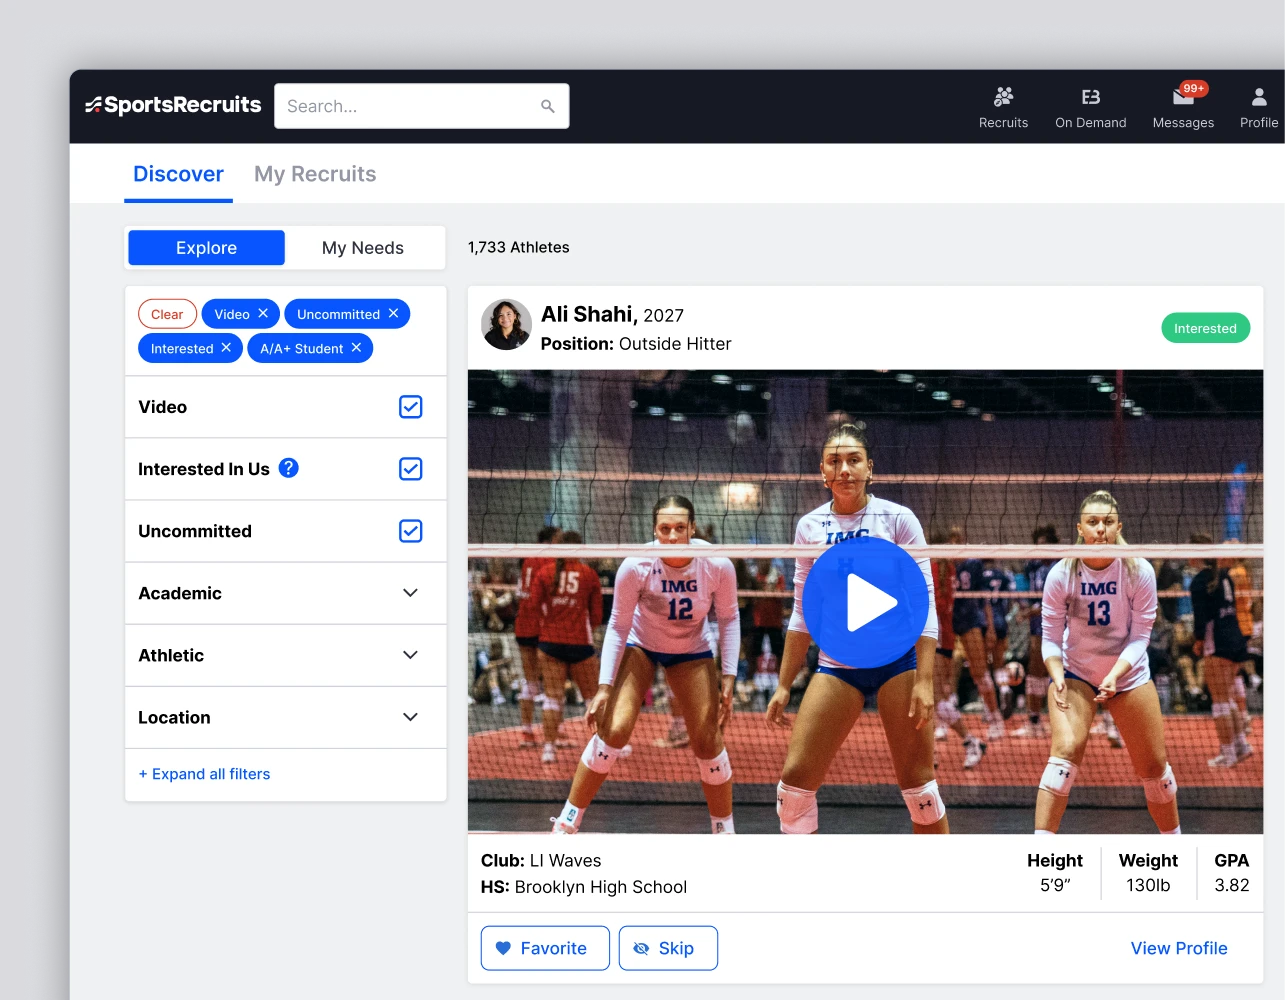Click the Club: LI Waves text

(x=541, y=860)
